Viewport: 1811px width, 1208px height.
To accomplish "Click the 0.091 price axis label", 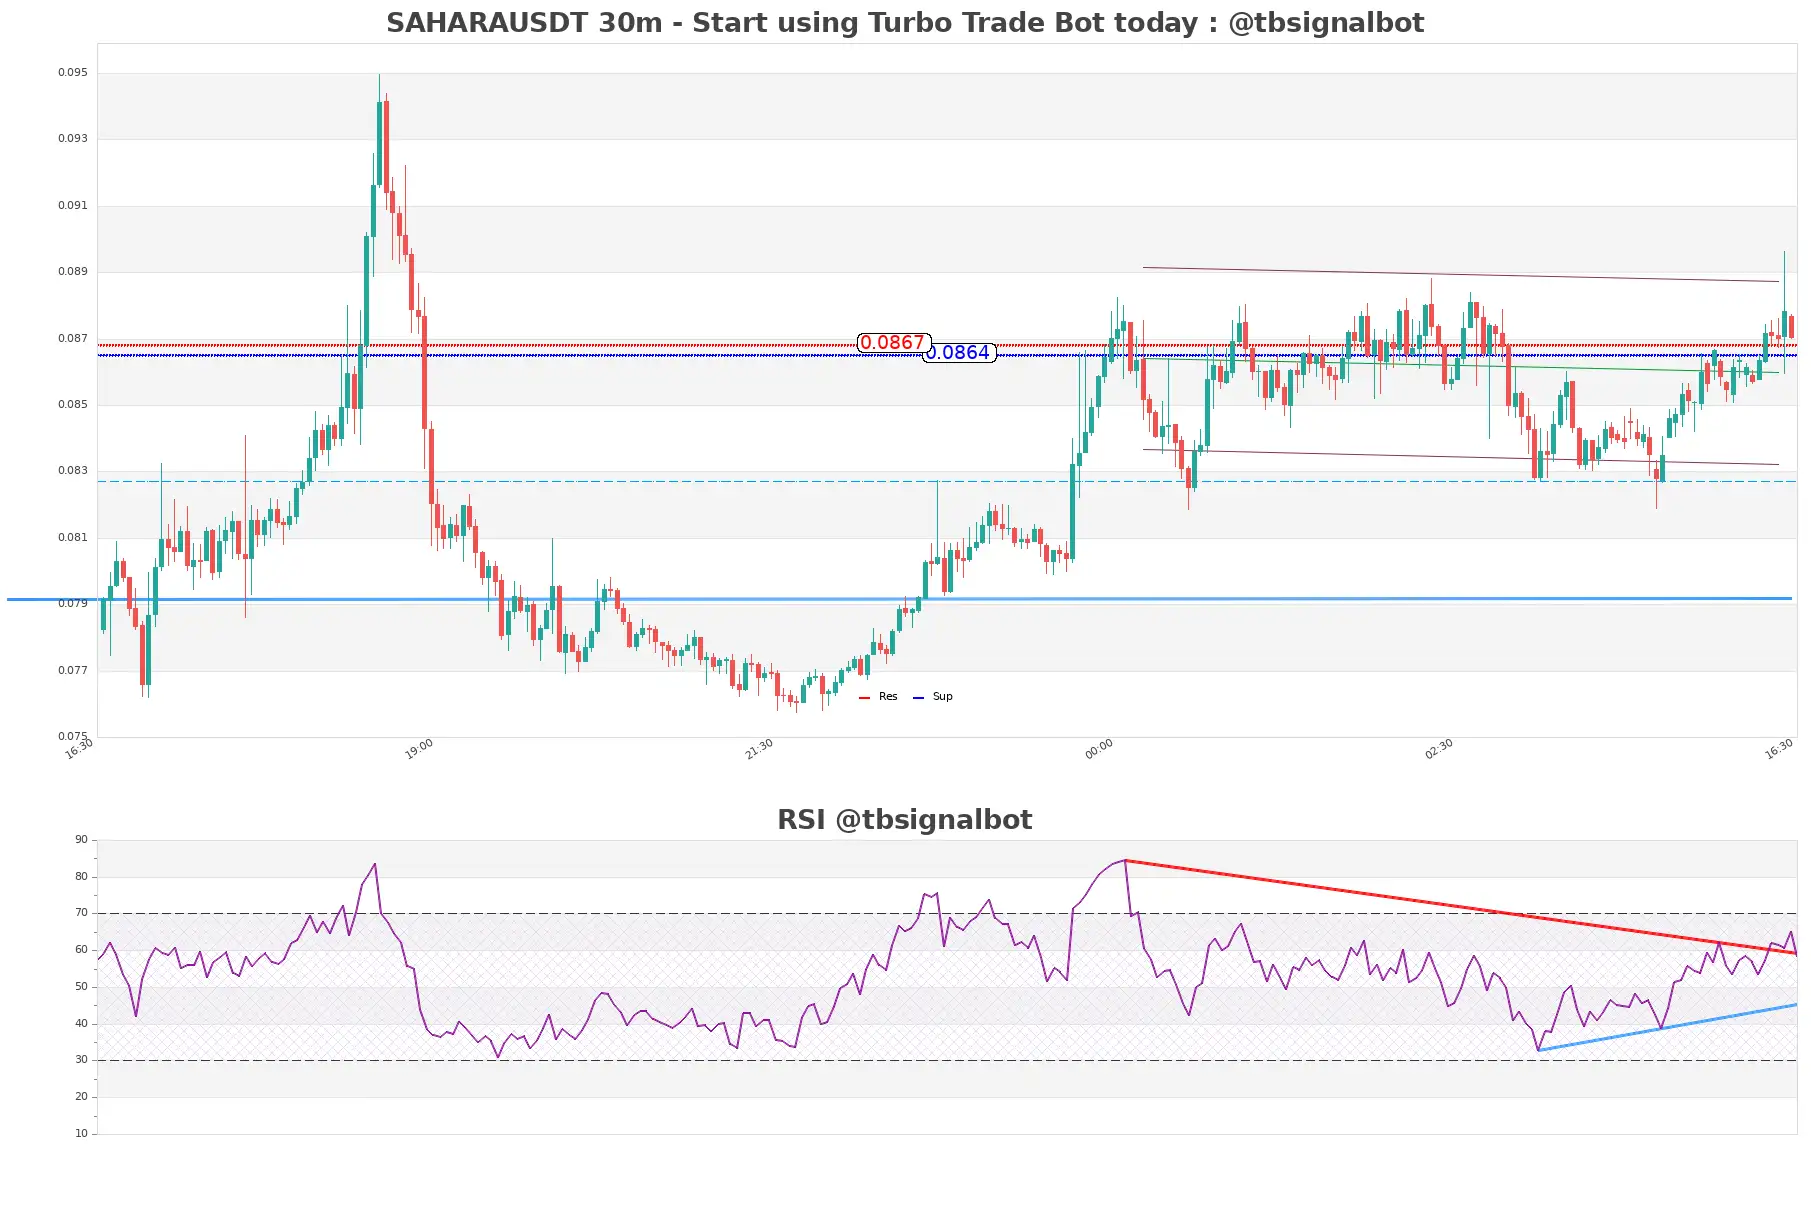I will (73, 205).
